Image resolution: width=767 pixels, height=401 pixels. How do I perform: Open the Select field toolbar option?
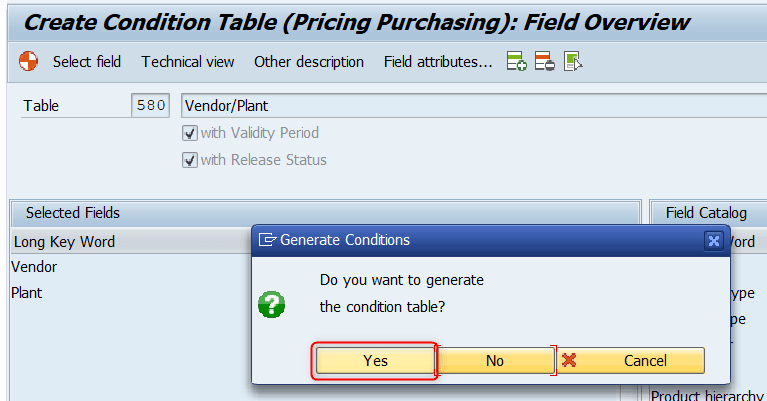(87, 62)
